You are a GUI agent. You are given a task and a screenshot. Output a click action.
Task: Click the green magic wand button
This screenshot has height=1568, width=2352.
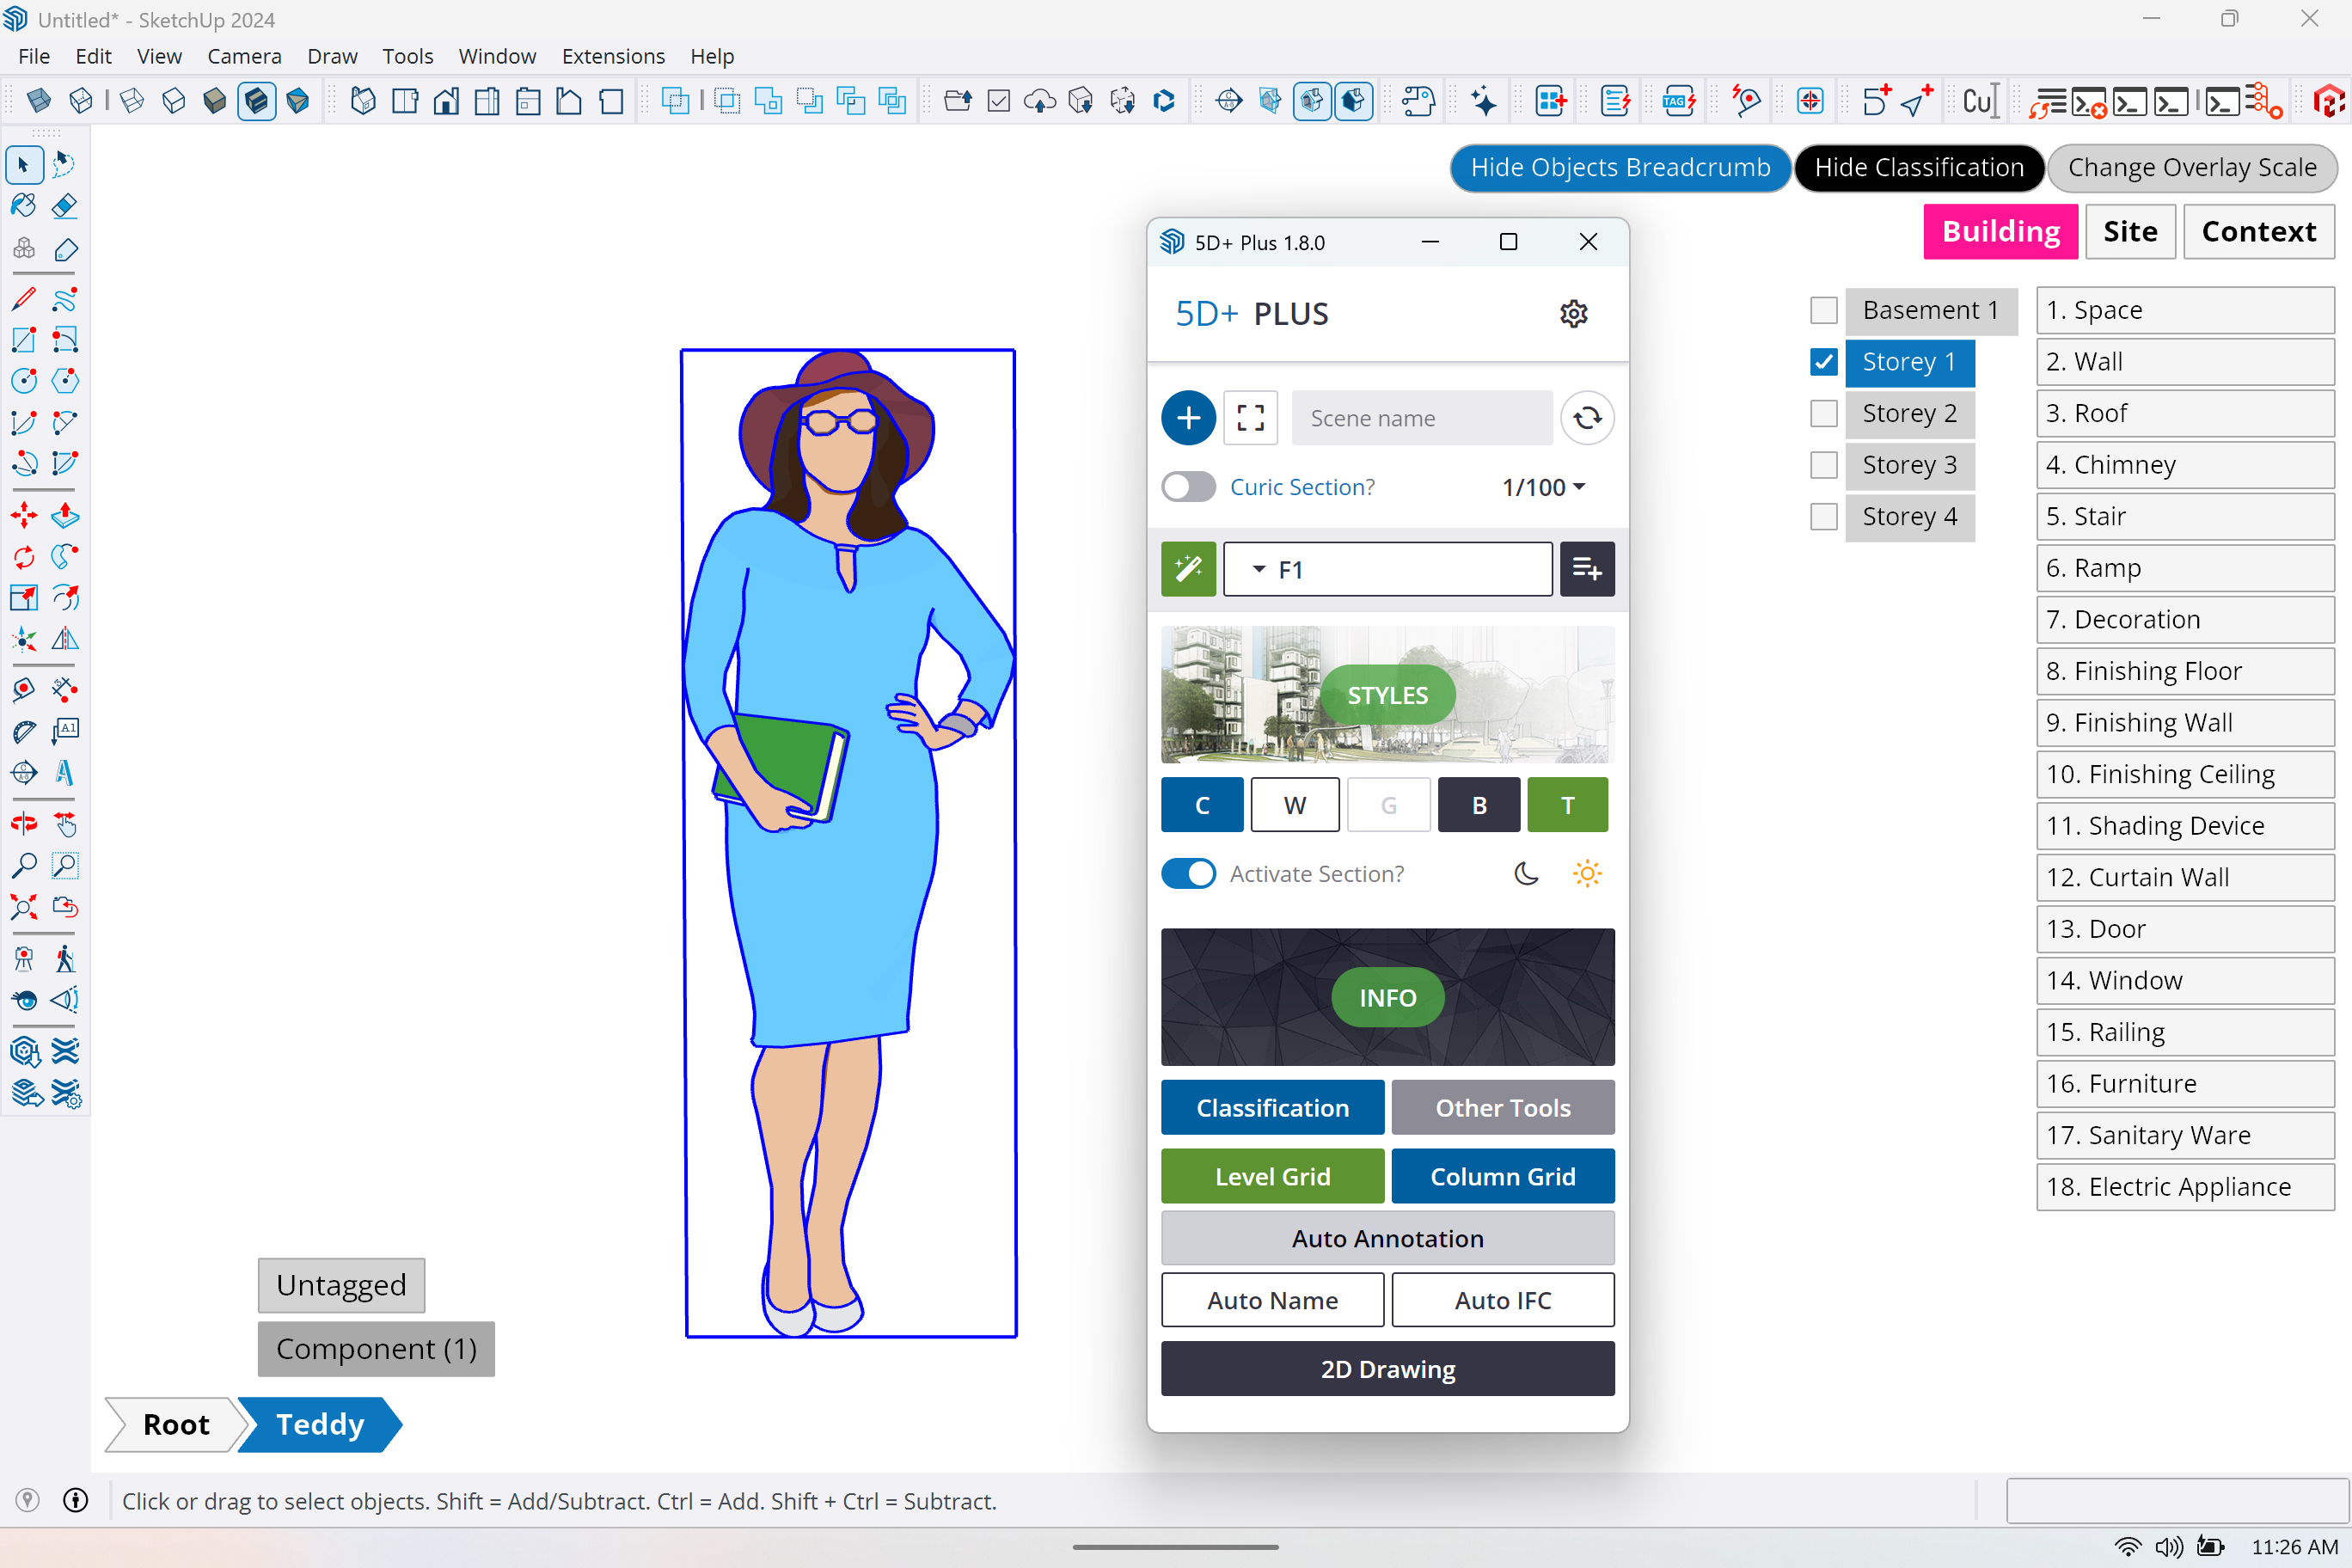[x=1188, y=569]
